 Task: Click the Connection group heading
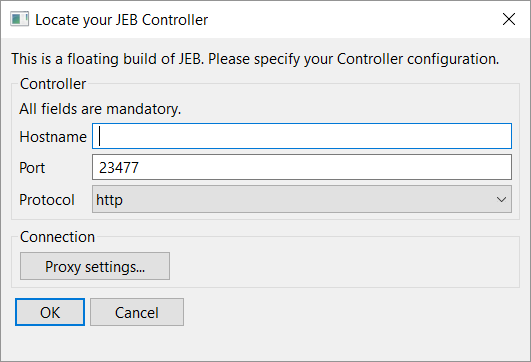(x=57, y=237)
